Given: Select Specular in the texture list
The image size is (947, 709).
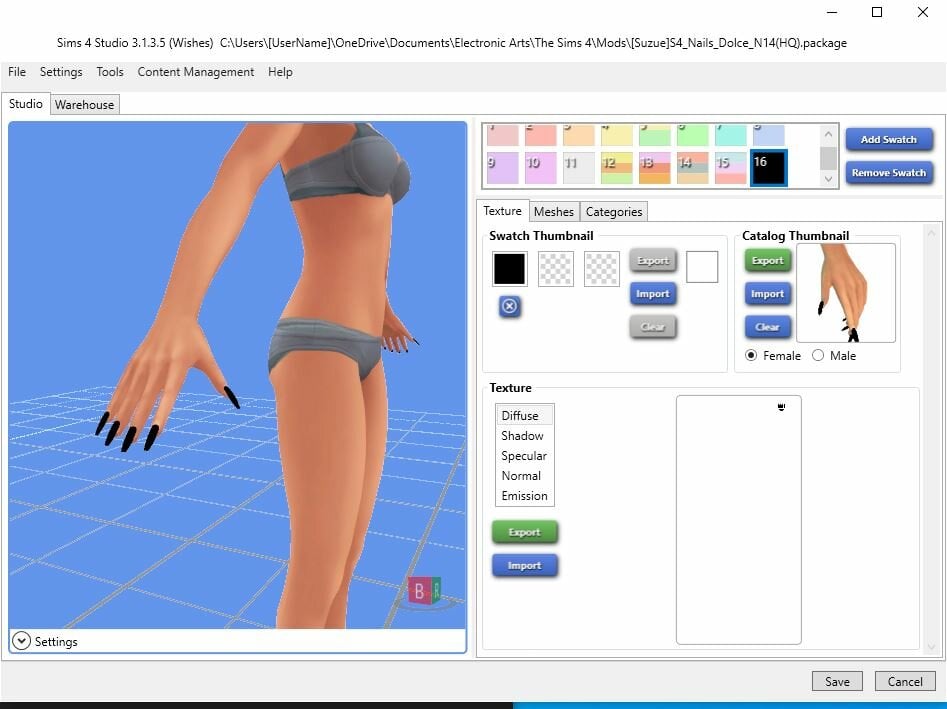Looking at the screenshot, I should pyautogui.click(x=524, y=455).
